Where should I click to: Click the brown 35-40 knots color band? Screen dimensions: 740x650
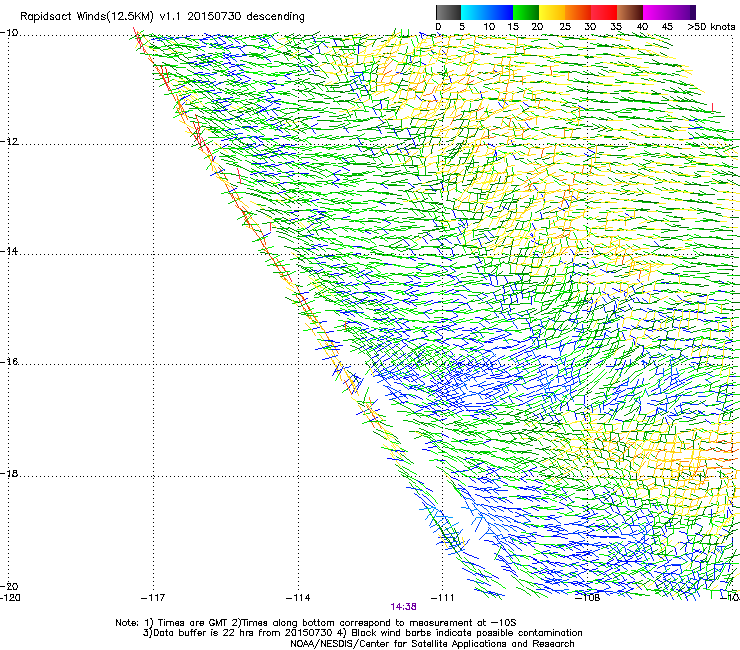[630, 12]
